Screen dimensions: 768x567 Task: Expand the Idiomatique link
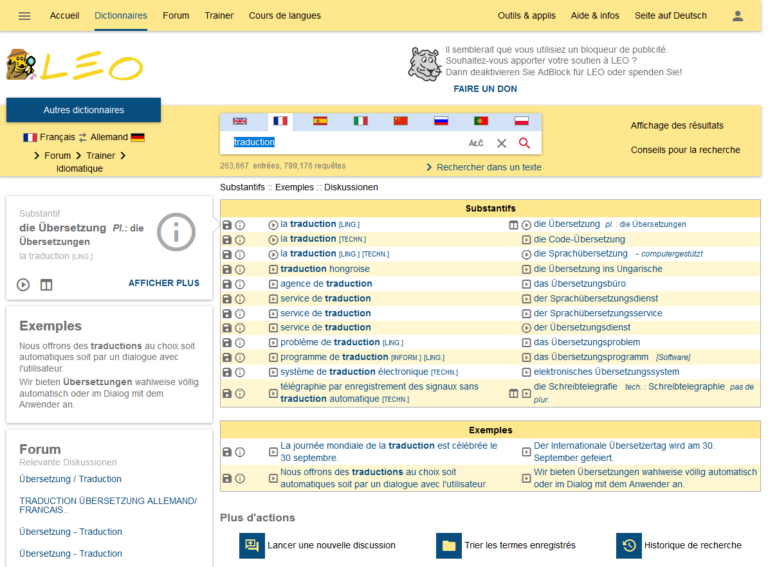(79, 168)
